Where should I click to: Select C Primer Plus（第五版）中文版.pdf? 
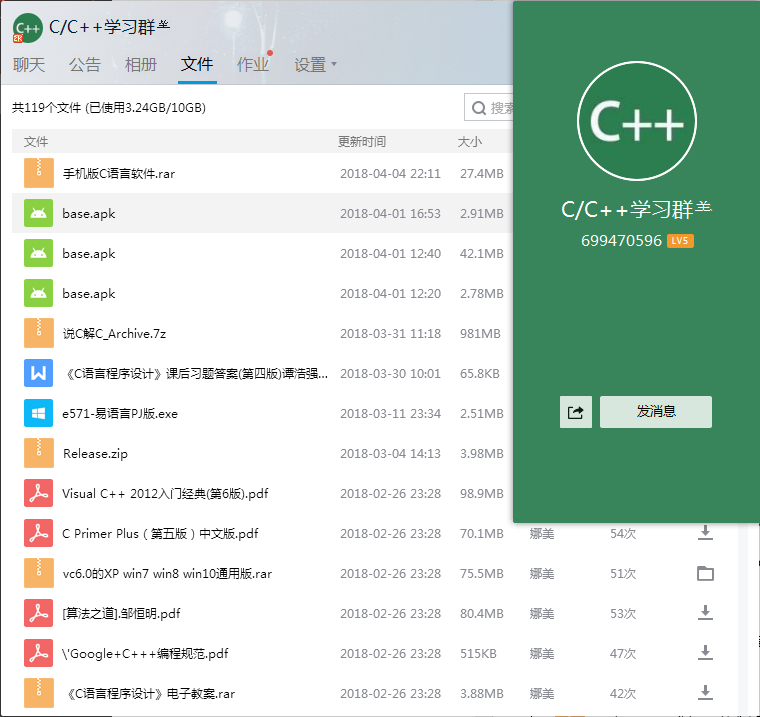point(160,534)
